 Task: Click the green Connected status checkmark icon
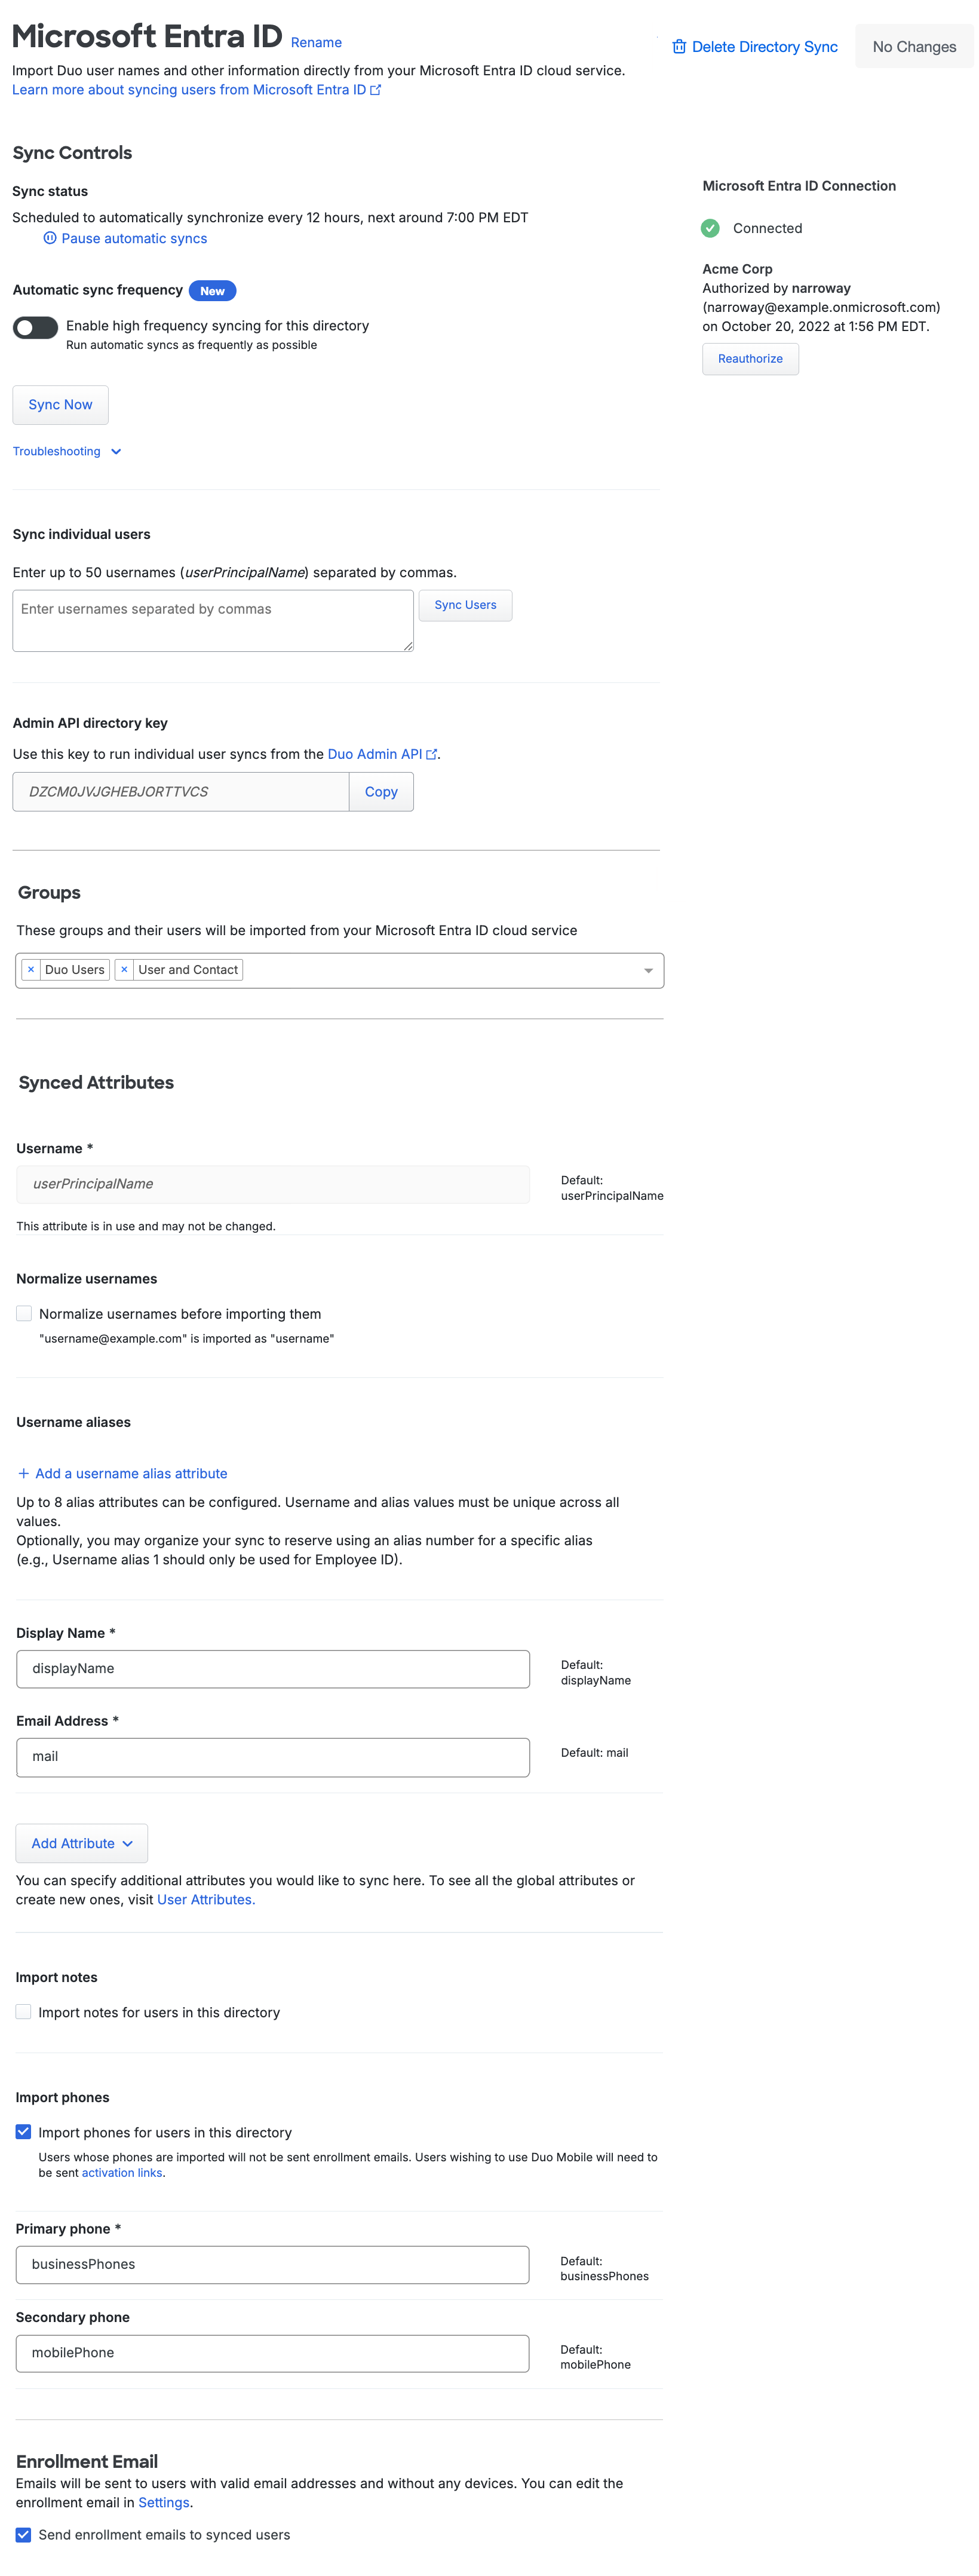(x=711, y=228)
